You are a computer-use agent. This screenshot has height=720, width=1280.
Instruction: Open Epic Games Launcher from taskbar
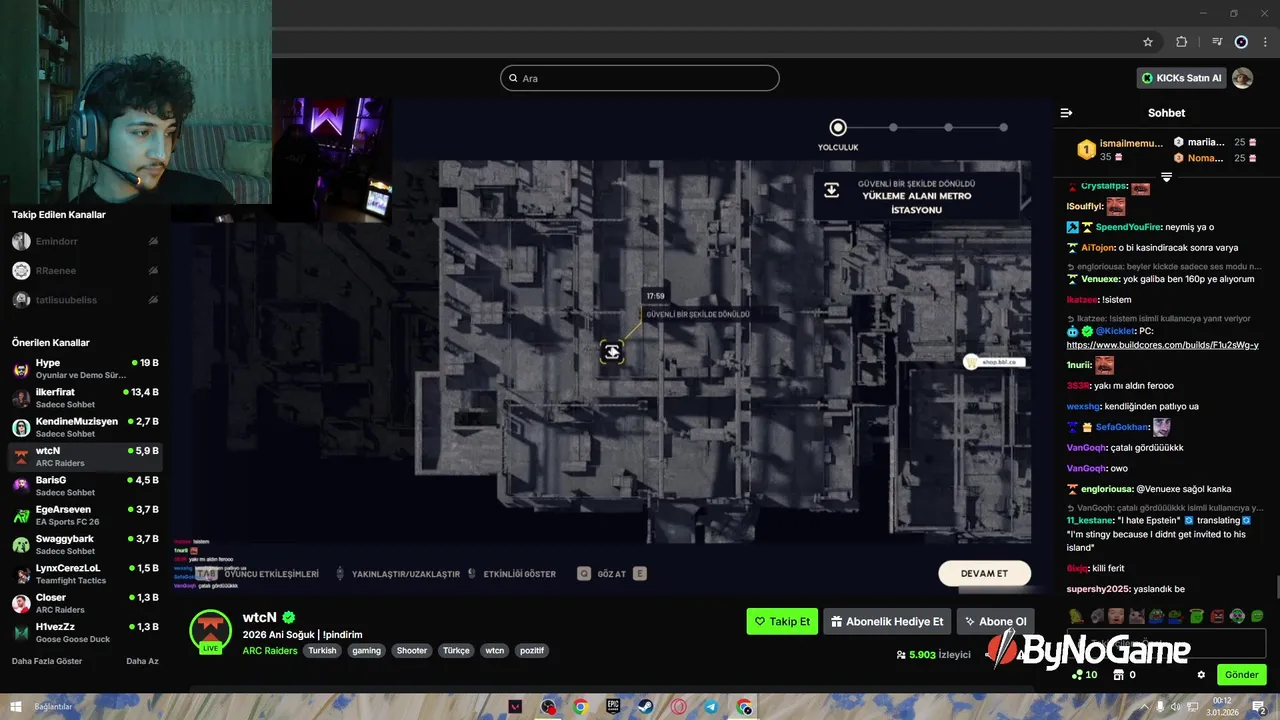(613, 707)
